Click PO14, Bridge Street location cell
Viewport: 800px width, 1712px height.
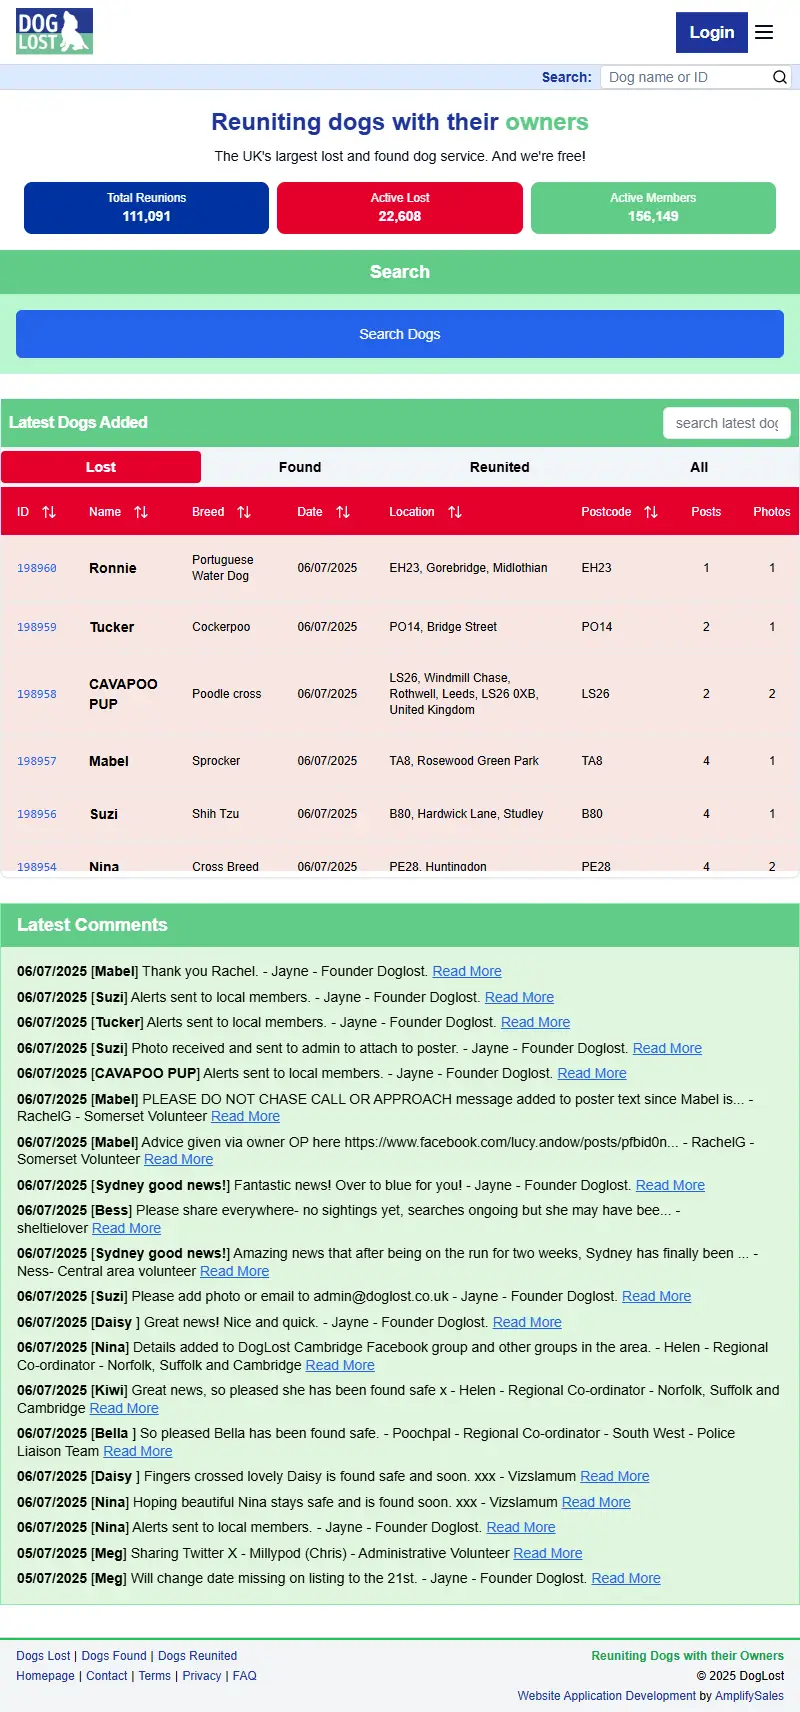[x=443, y=627]
